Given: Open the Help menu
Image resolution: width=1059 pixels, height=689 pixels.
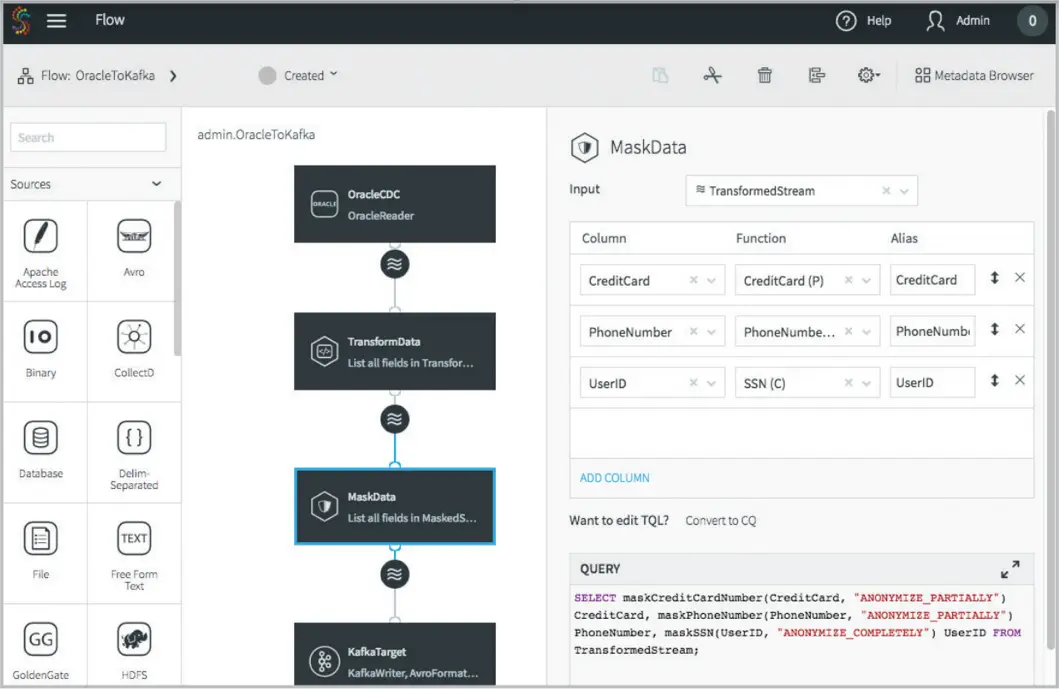Looking at the screenshot, I should (864, 21).
